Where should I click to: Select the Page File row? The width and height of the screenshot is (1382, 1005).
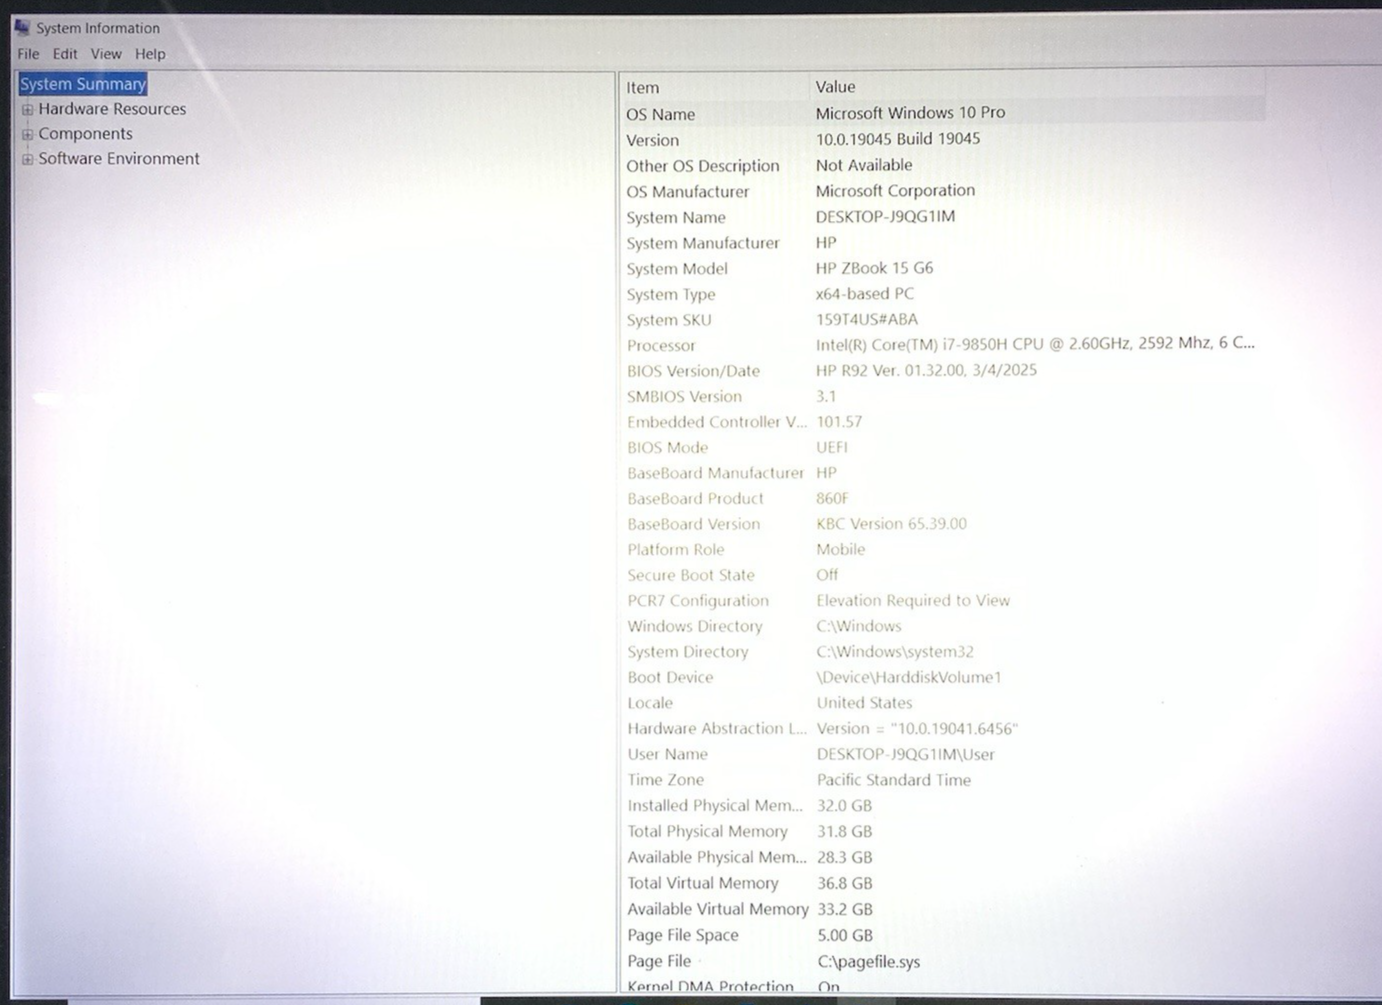659,961
